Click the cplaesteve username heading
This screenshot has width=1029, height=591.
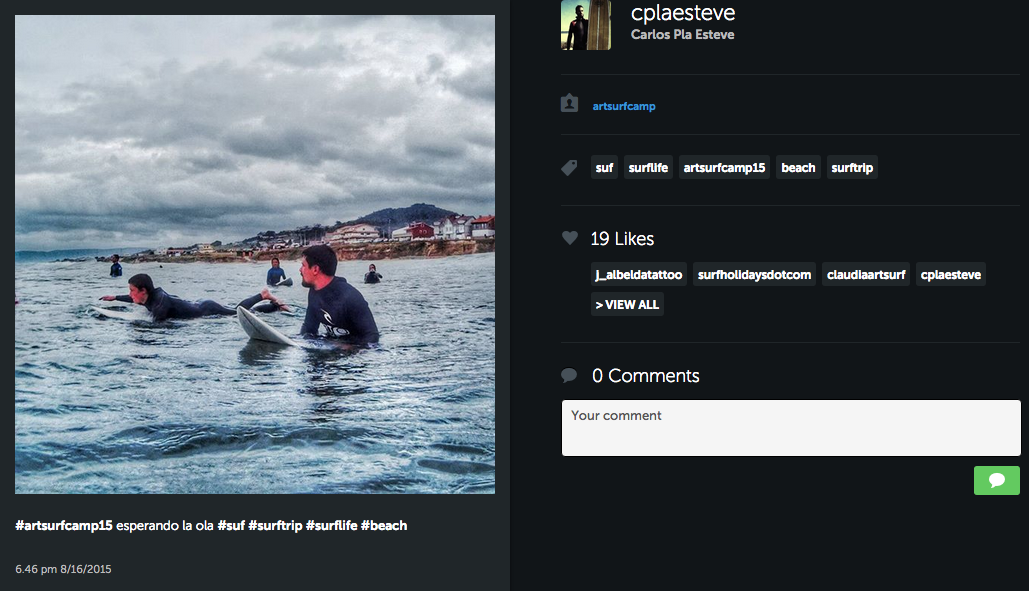[683, 13]
